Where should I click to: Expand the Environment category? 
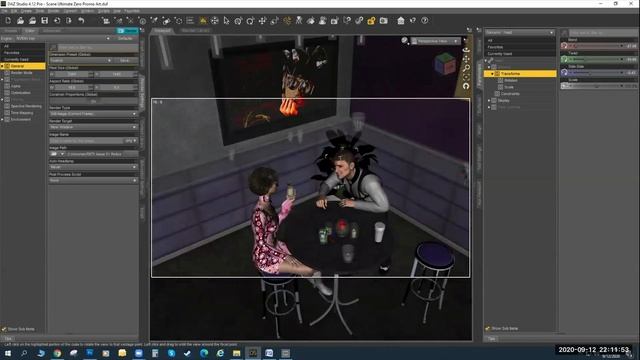2,120
